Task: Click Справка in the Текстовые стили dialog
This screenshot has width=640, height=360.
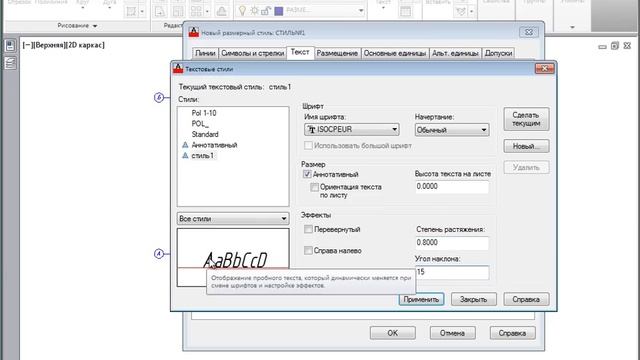Action: coord(526,299)
